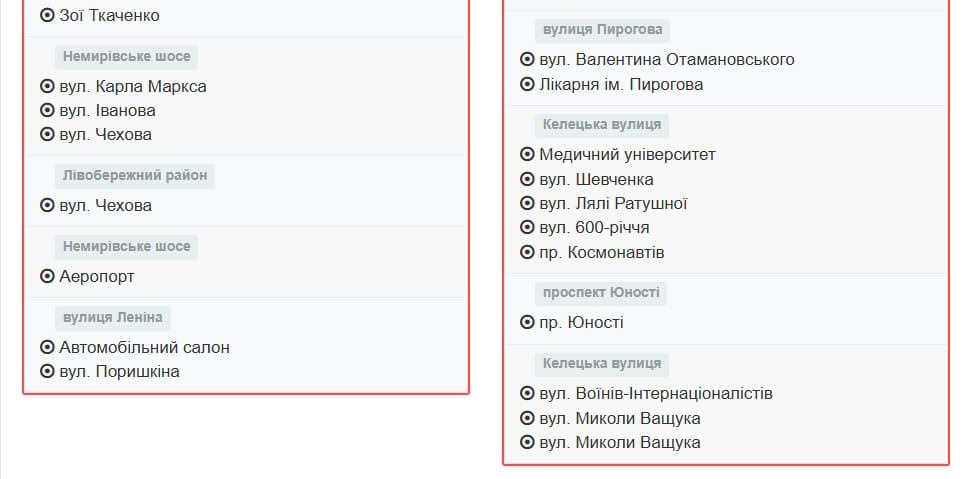The height and width of the screenshot is (479, 970).
Task: Click the stop marker icon beside Аеропорт
Action: tap(47, 276)
